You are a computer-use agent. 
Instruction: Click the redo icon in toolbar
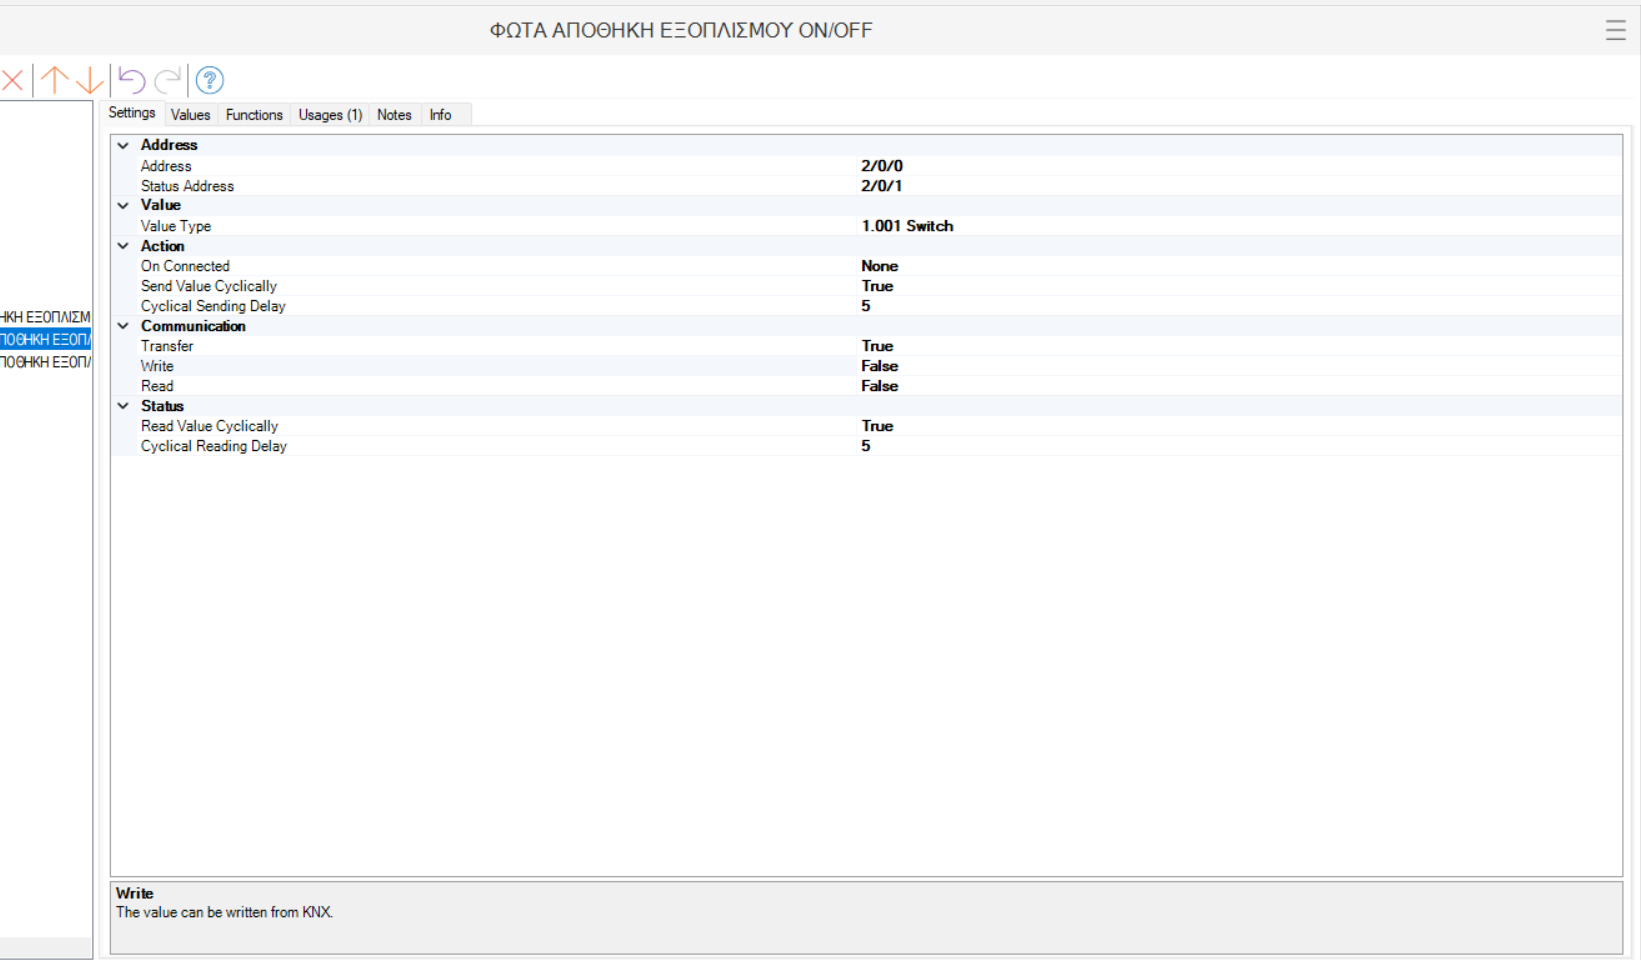168,80
